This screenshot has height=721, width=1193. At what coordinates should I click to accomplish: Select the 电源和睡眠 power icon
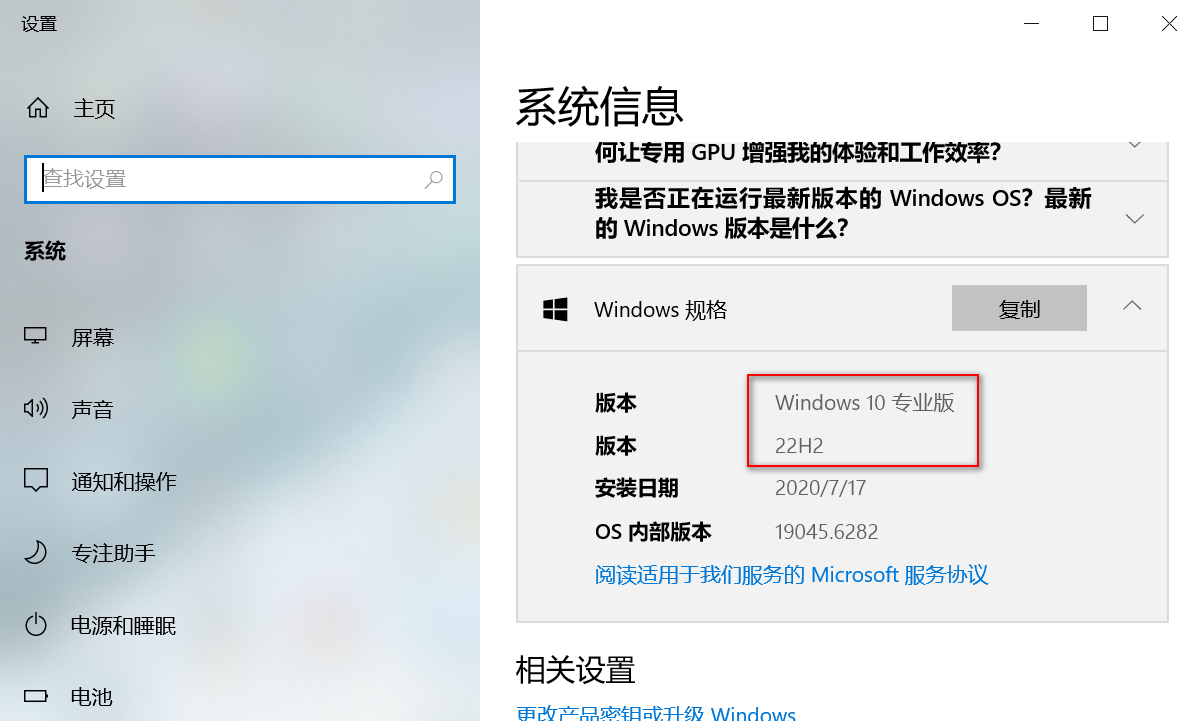point(36,624)
